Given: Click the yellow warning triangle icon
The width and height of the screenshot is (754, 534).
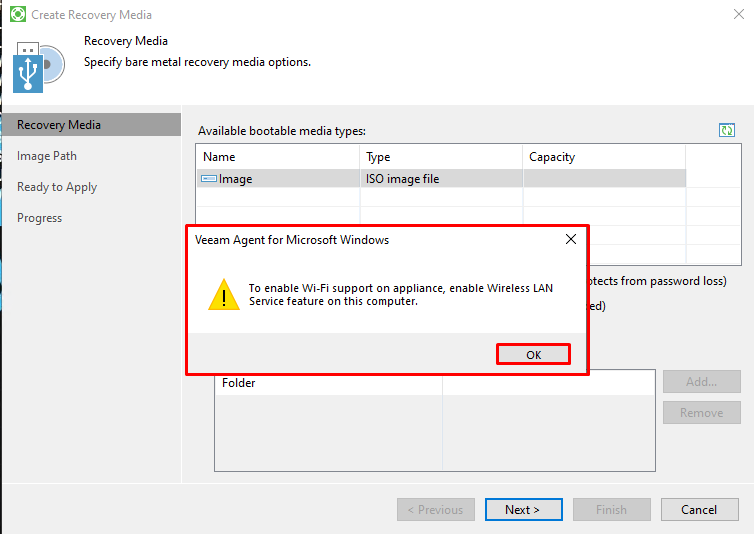Looking at the screenshot, I should coord(224,294).
